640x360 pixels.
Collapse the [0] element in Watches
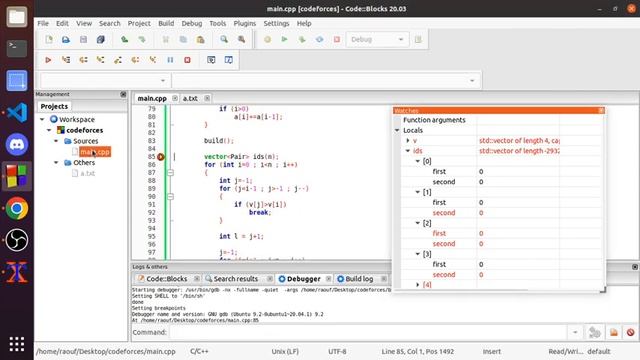tap(418, 161)
